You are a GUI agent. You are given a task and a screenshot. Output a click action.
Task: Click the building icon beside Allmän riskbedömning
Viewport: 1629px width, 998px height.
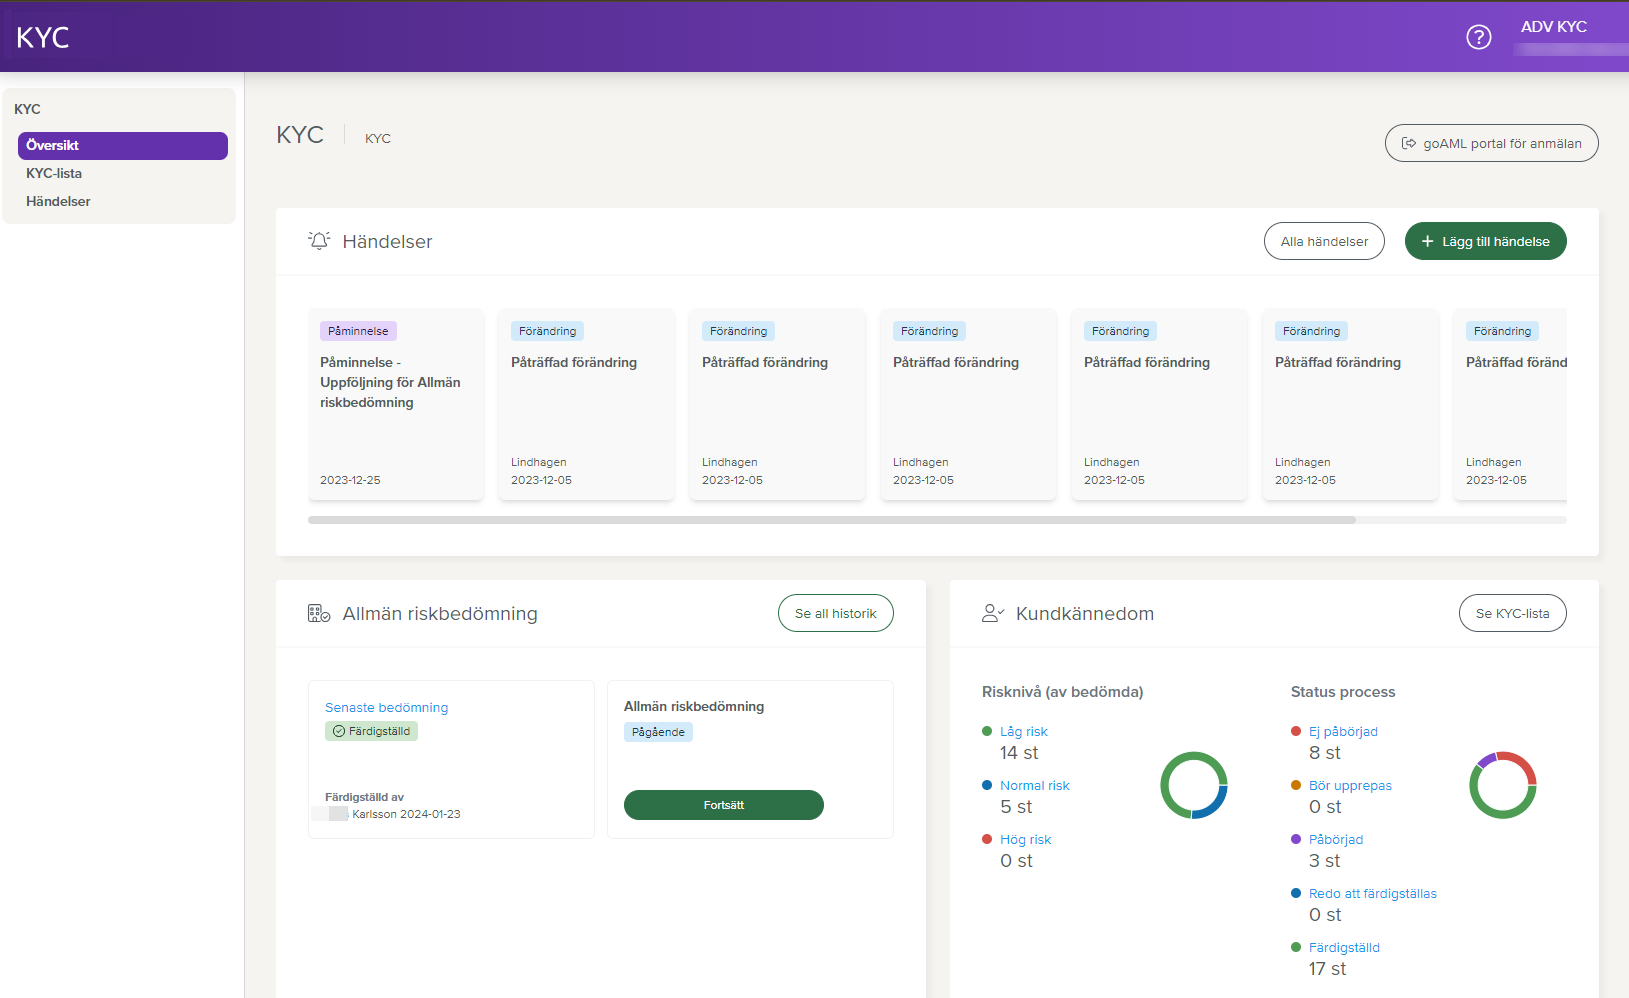point(319,613)
